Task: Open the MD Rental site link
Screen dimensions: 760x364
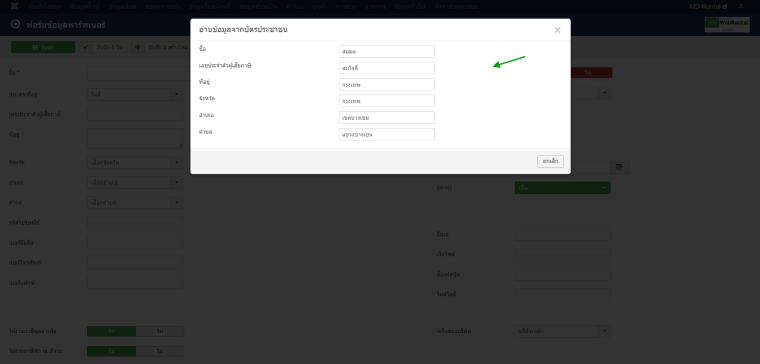Action: (708, 6)
